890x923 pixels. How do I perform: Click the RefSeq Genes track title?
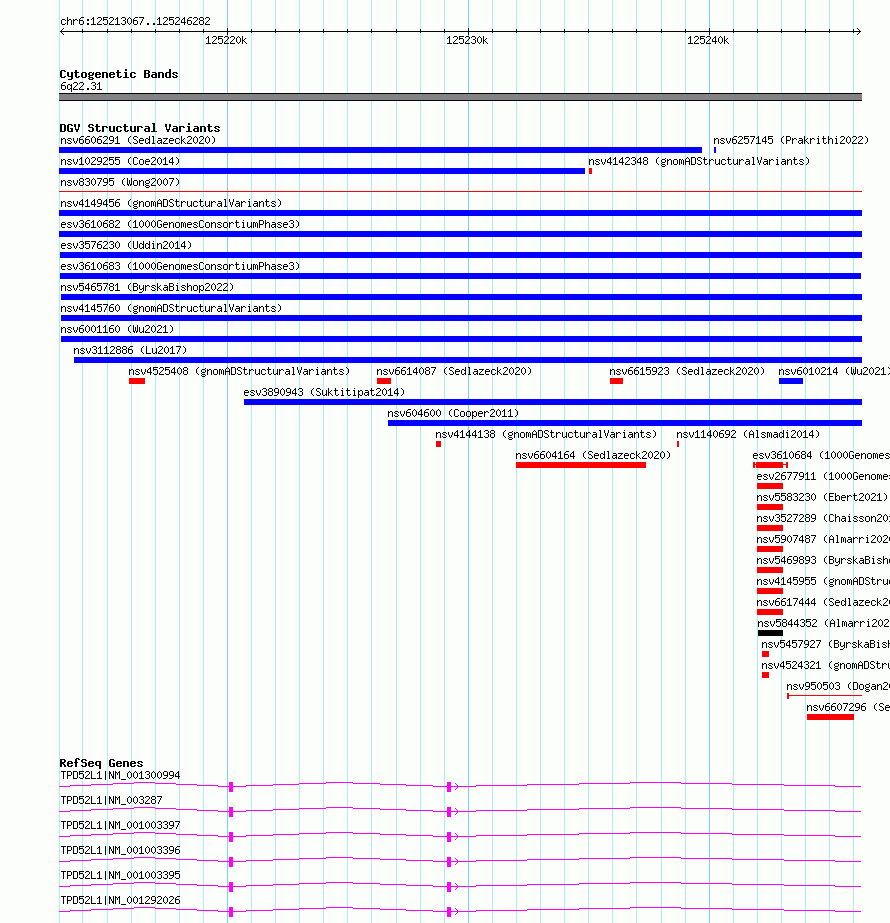[101, 763]
